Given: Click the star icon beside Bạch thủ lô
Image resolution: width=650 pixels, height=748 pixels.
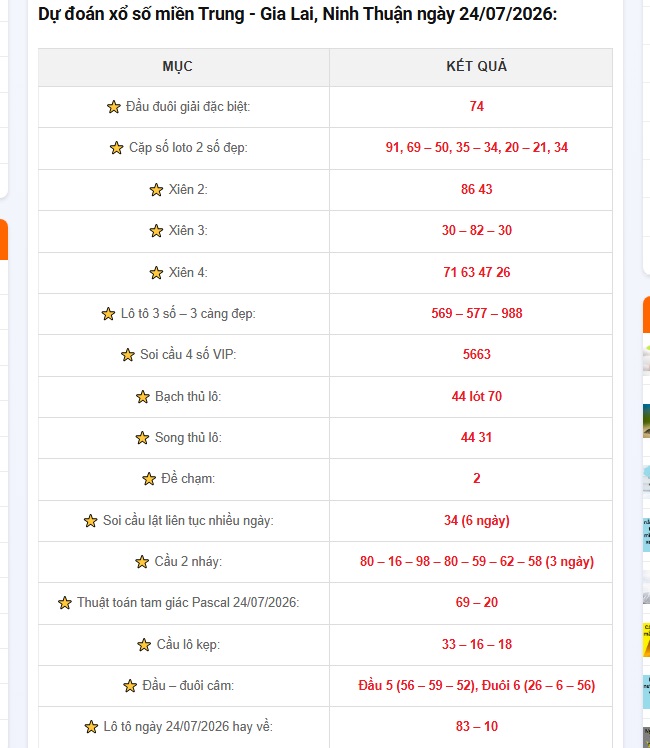Looking at the screenshot, I should (x=143, y=397).
